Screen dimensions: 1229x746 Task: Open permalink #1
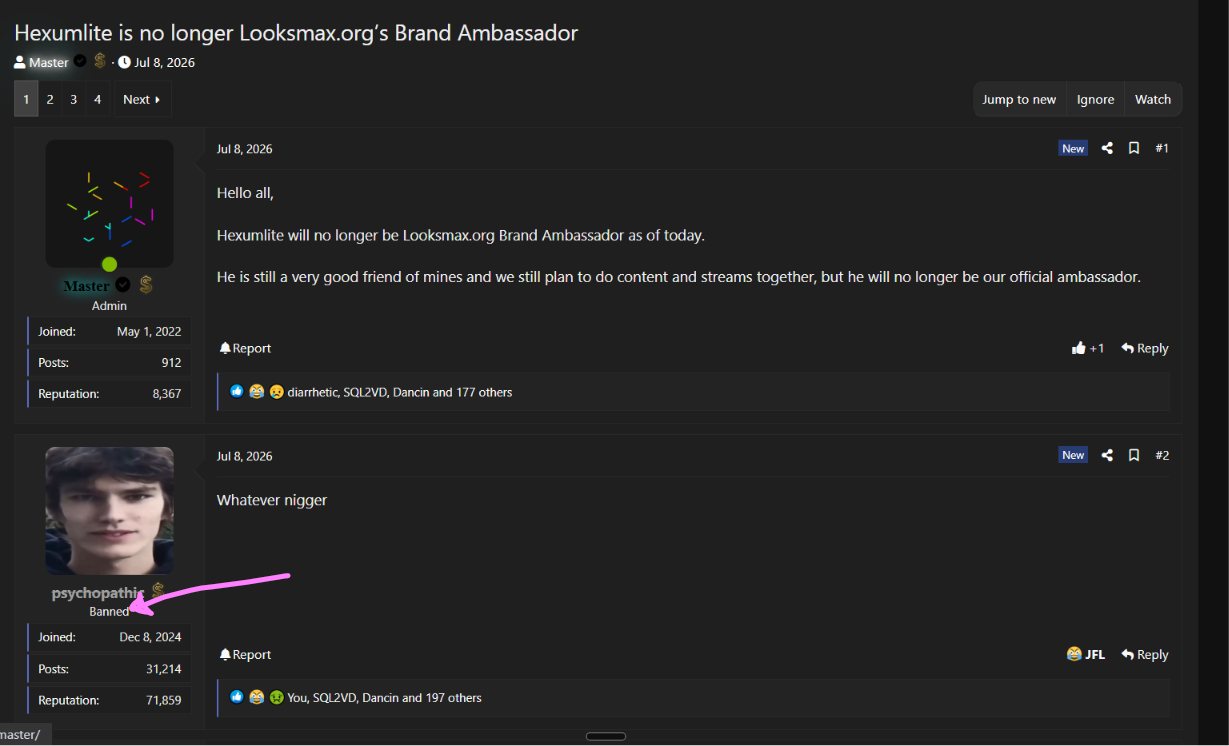[x=1162, y=148]
